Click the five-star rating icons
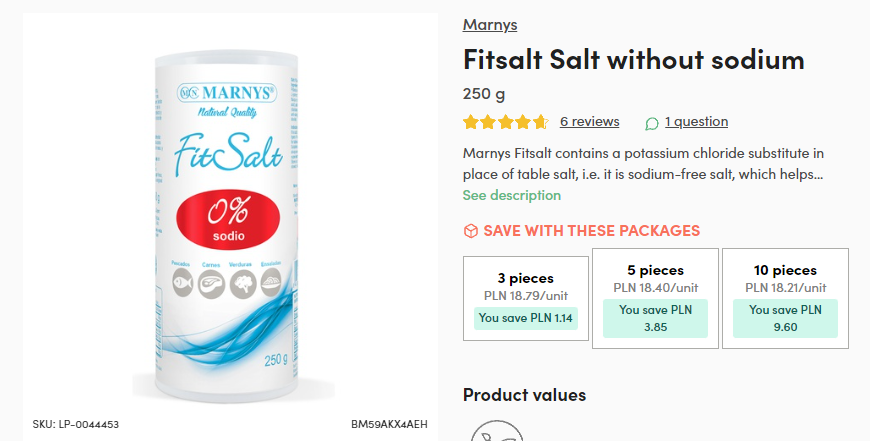Image resolution: width=870 pixels, height=441 pixels. point(505,121)
